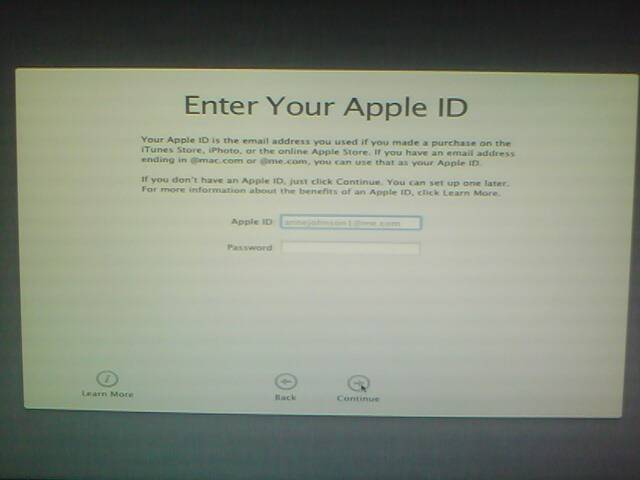This screenshot has height=480, width=640.
Task: Click the Learn More info icon
Action: (x=107, y=379)
